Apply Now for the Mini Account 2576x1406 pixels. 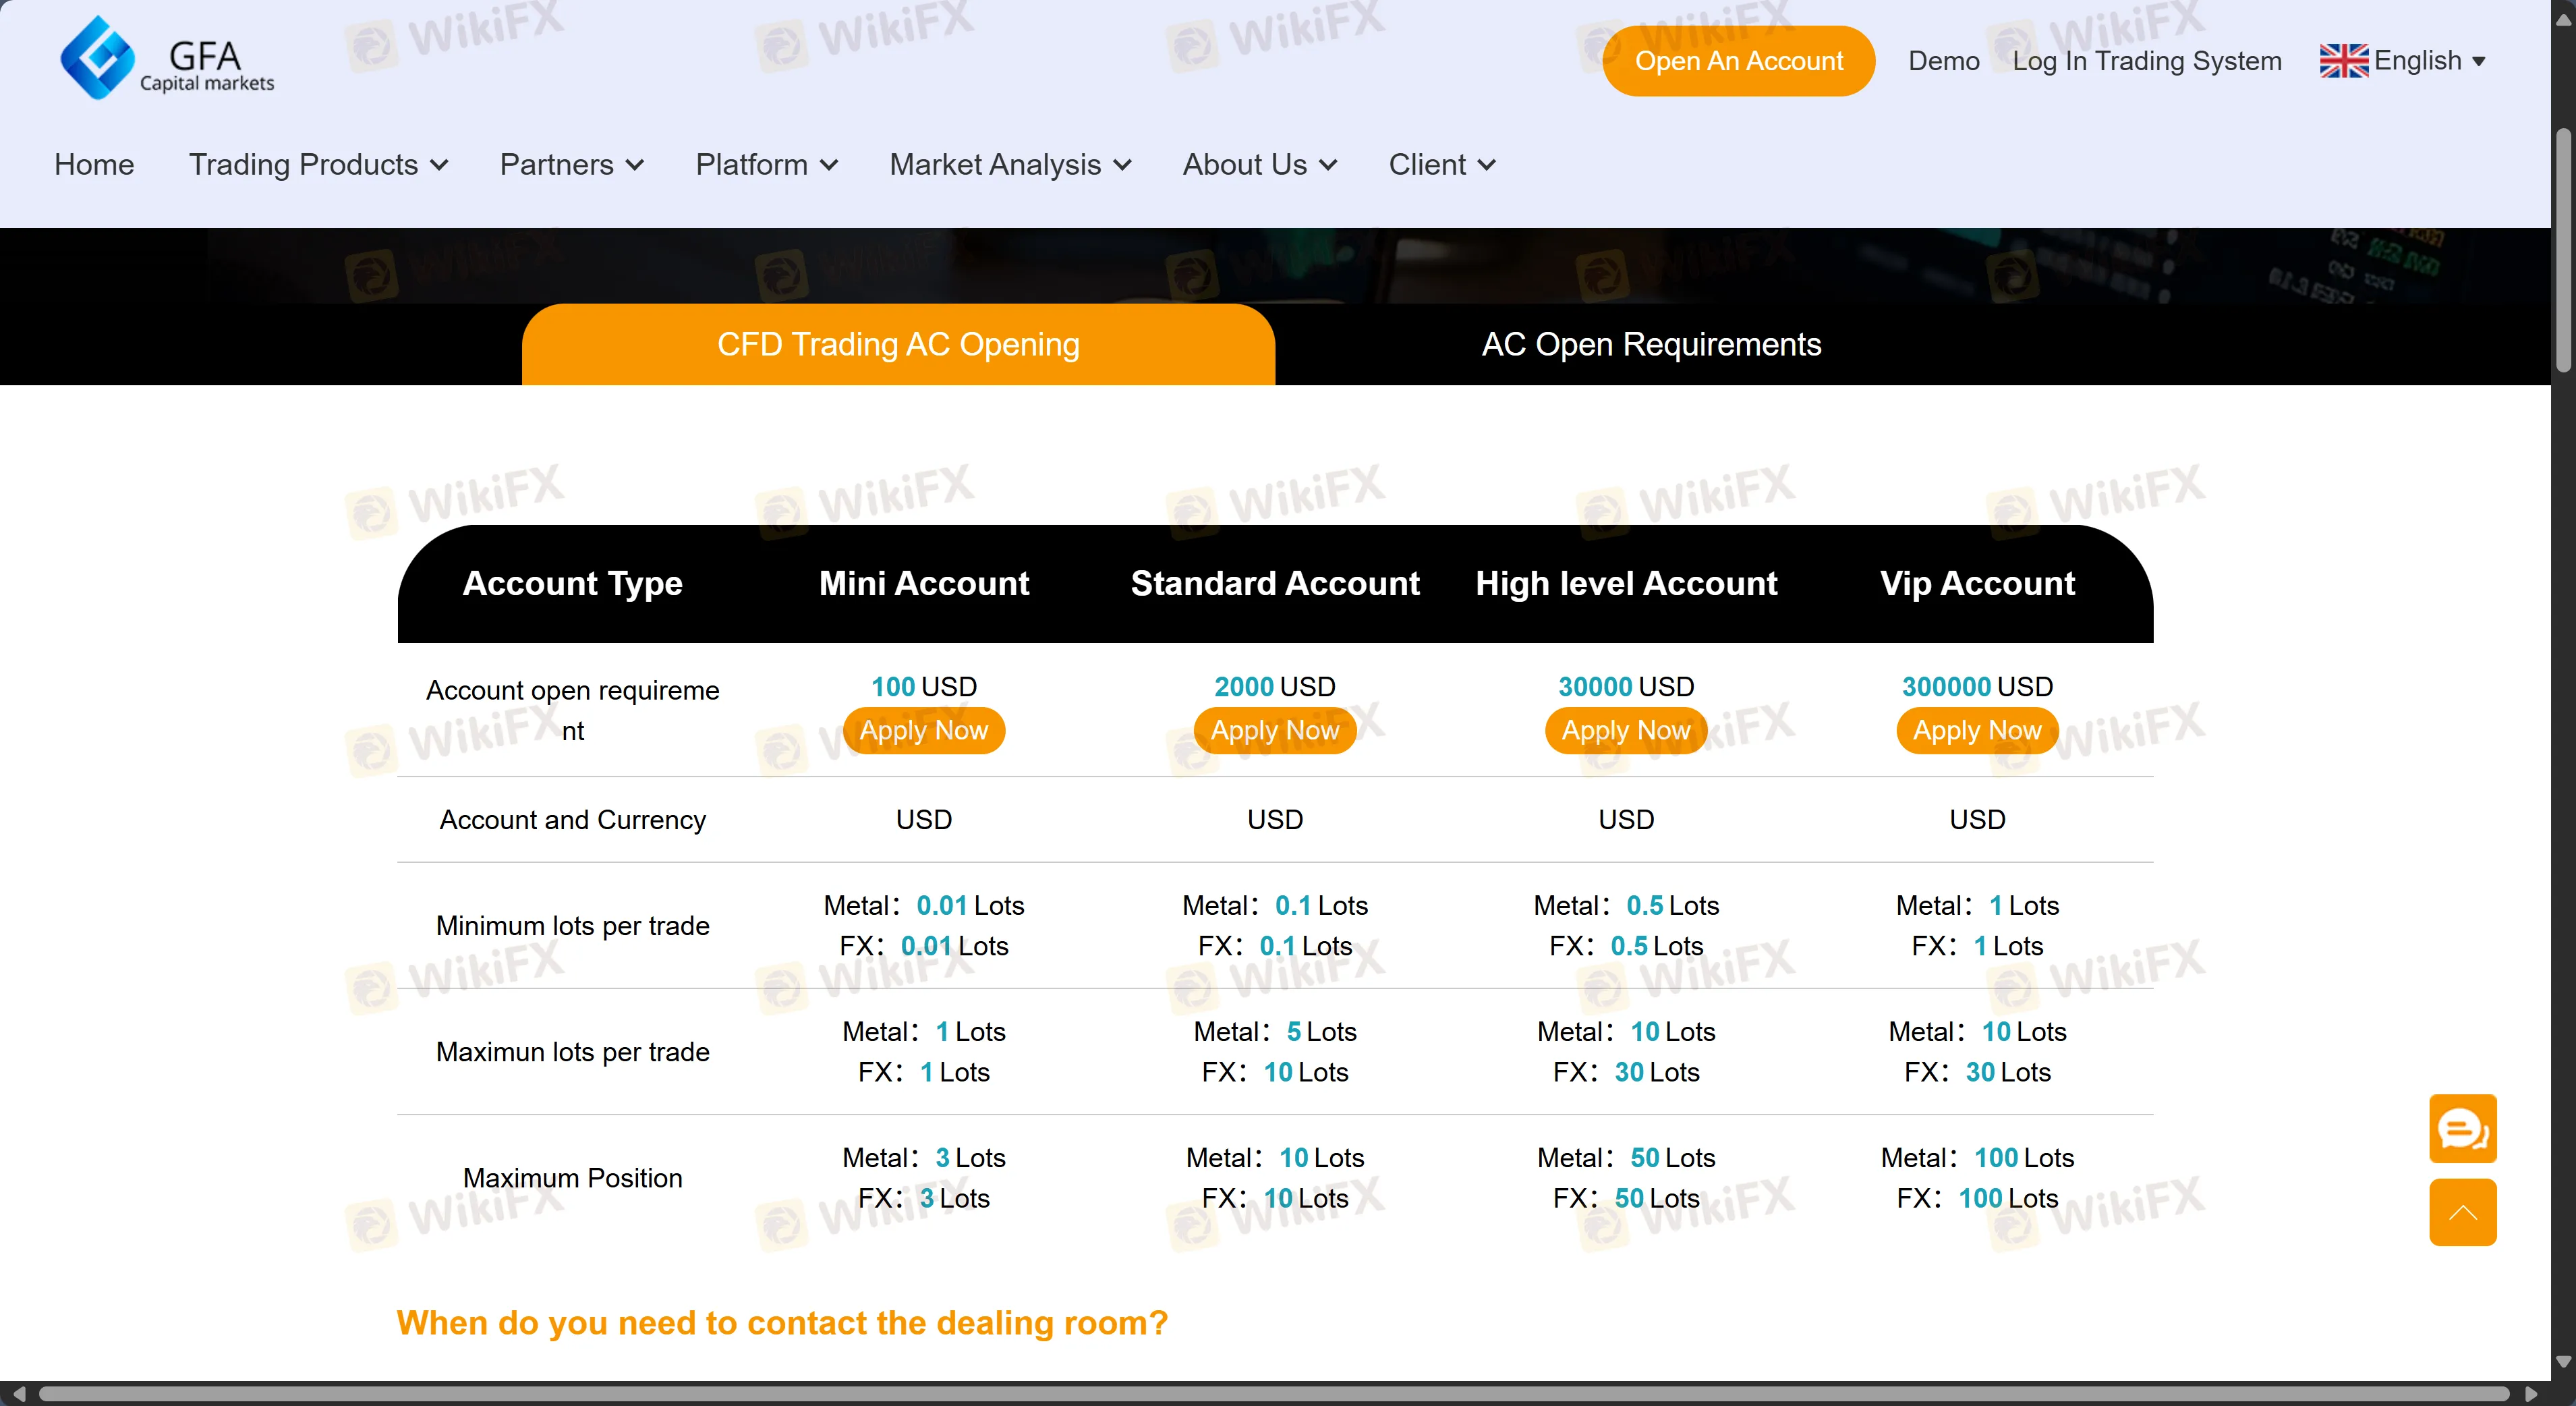click(923, 730)
